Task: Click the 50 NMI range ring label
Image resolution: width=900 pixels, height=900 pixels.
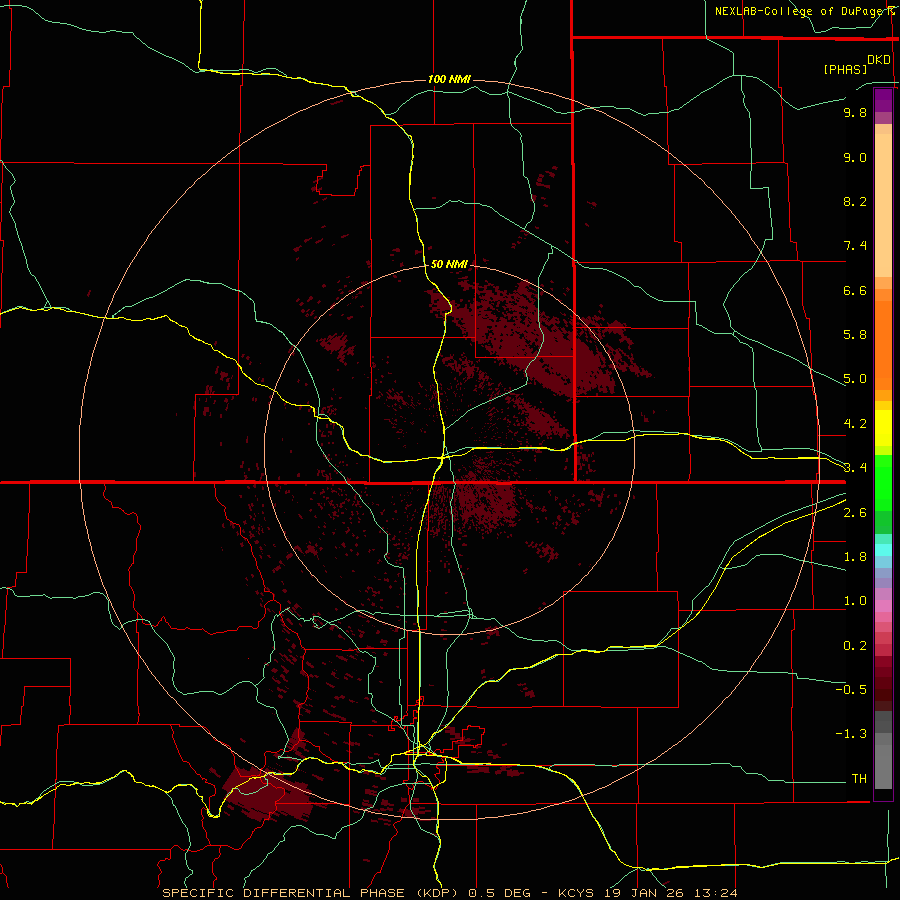Action: coord(449,264)
